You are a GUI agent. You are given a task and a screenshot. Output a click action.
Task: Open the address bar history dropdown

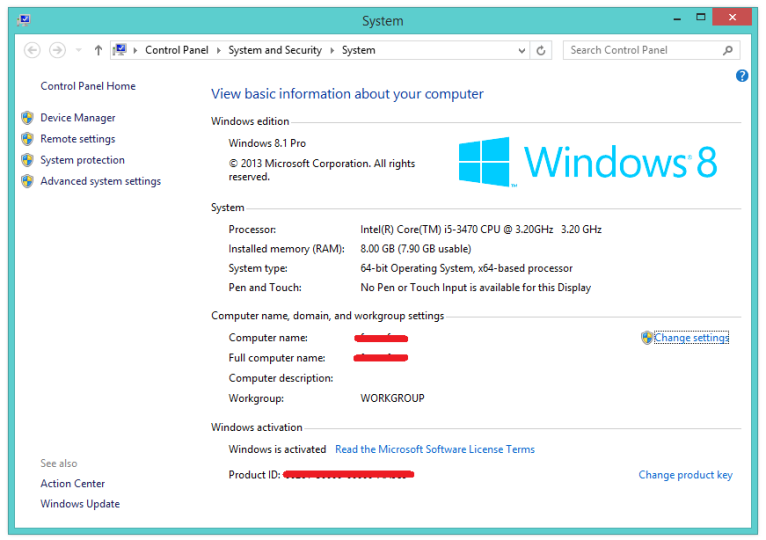click(522, 50)
